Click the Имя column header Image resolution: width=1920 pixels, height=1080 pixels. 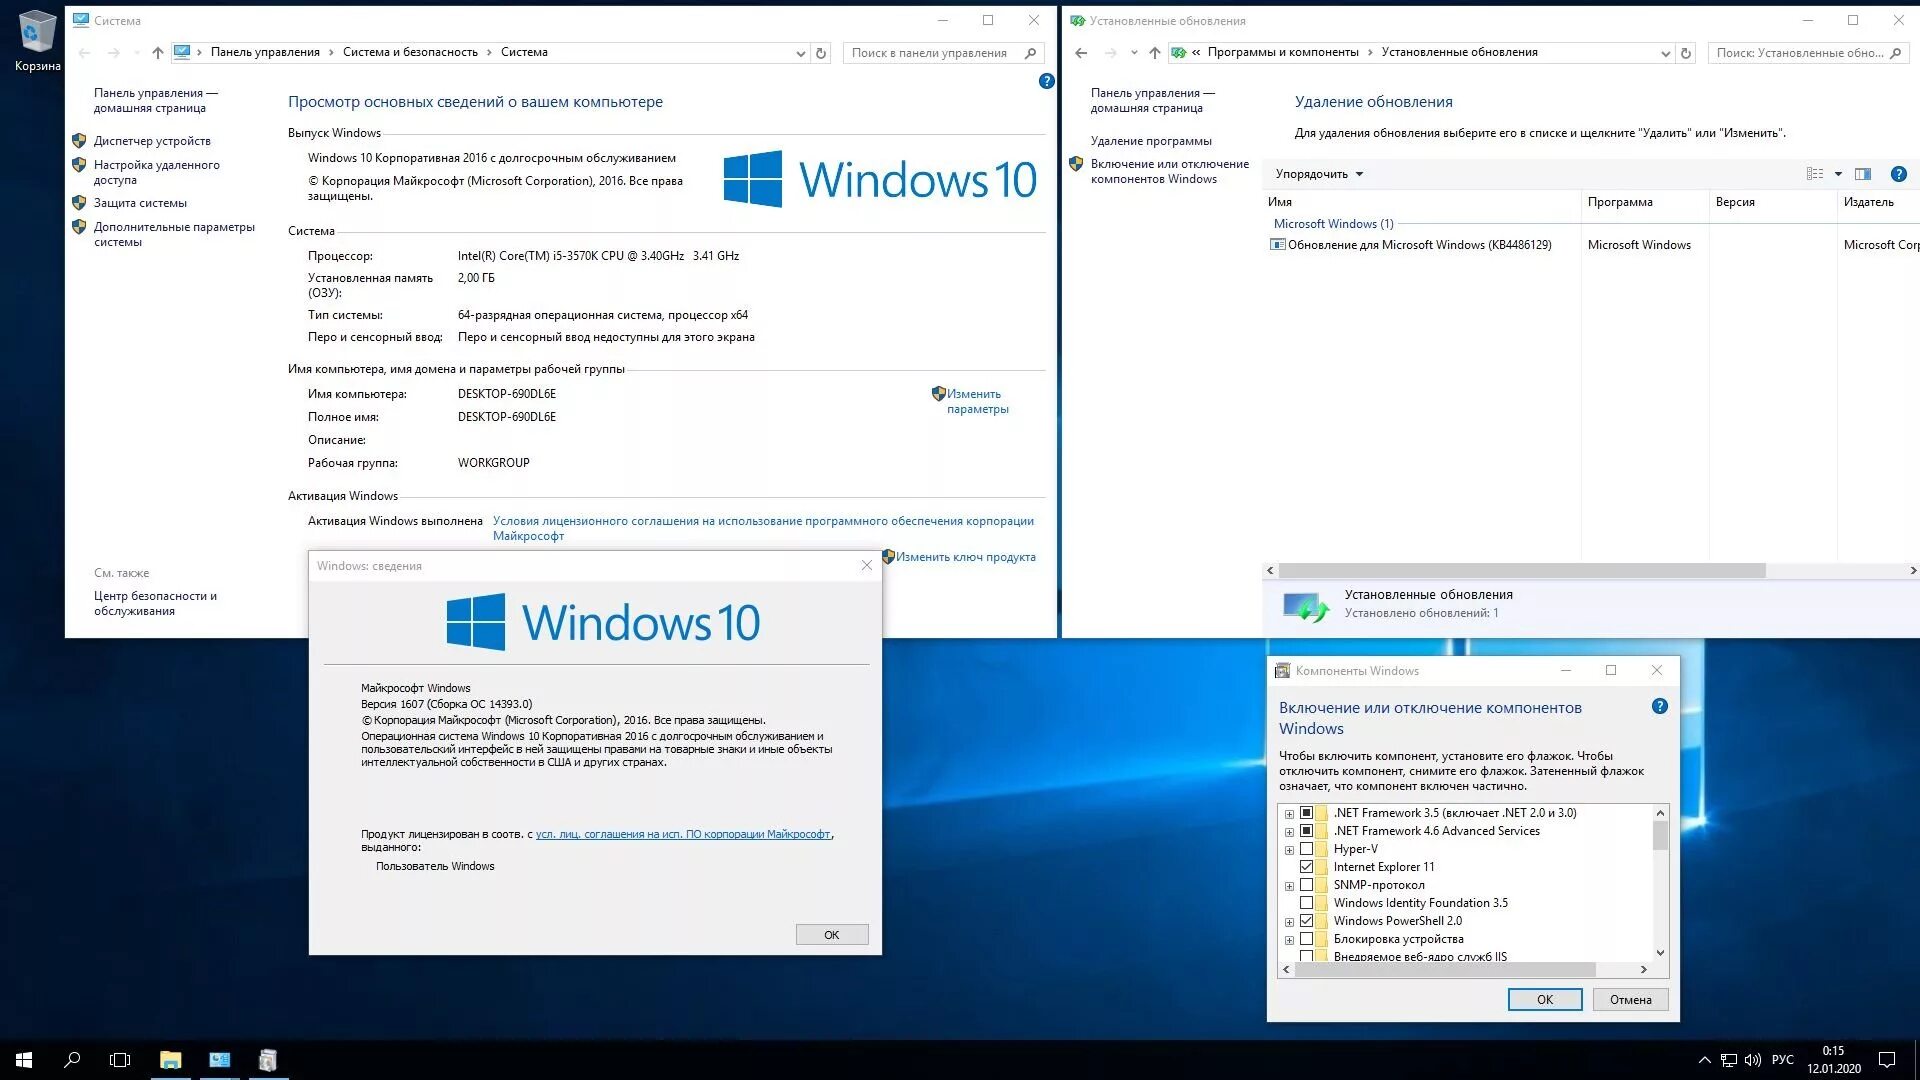coord(1280,202)
